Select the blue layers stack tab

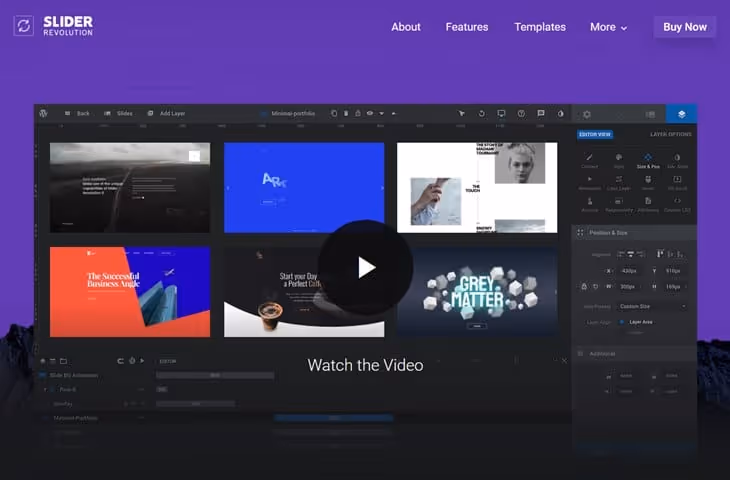tap(682, 114)
